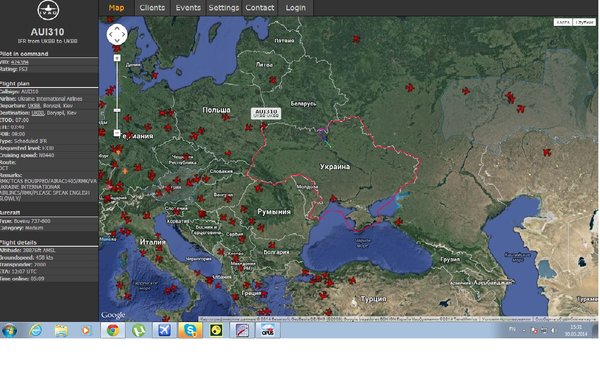Click the Groundspeed 458 kts row
This screenshot has height=375, width=600.
[x=49, y=258]
